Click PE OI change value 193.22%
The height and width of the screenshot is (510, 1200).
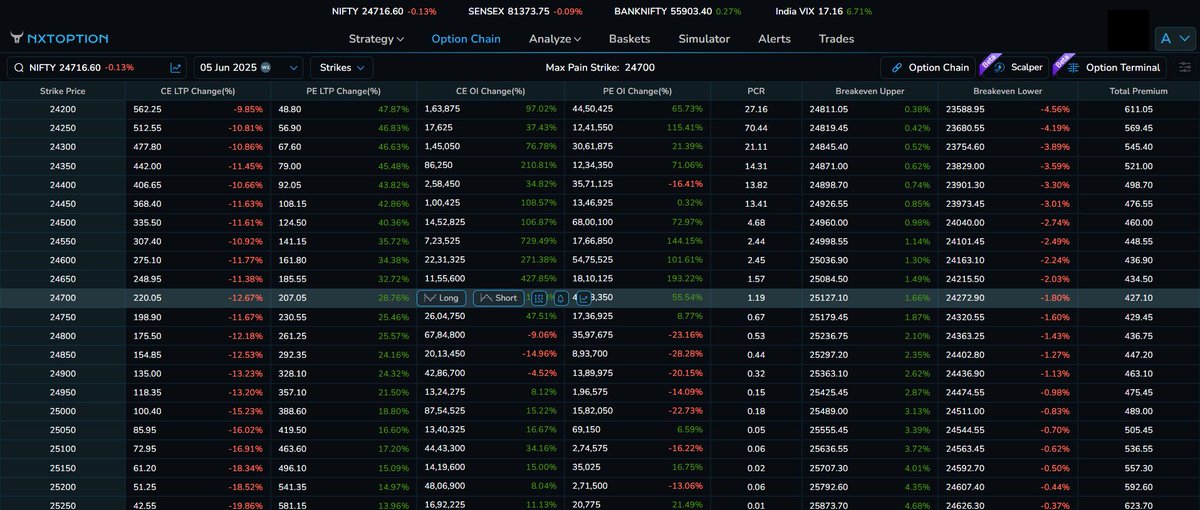(684, 279)
